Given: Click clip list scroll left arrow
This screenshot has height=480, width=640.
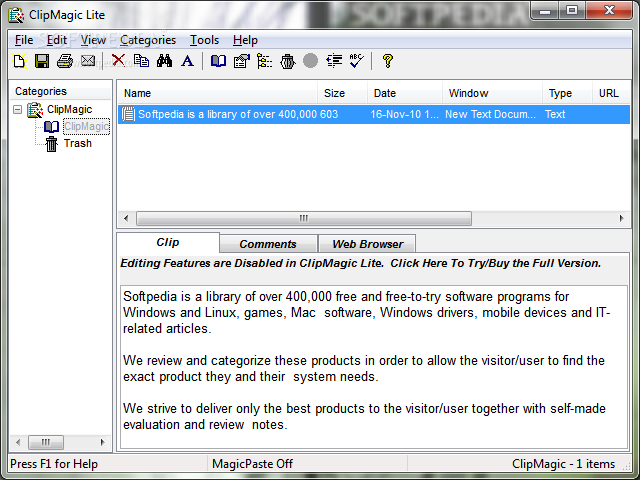Looking at the screenshot, I should 126,218.
